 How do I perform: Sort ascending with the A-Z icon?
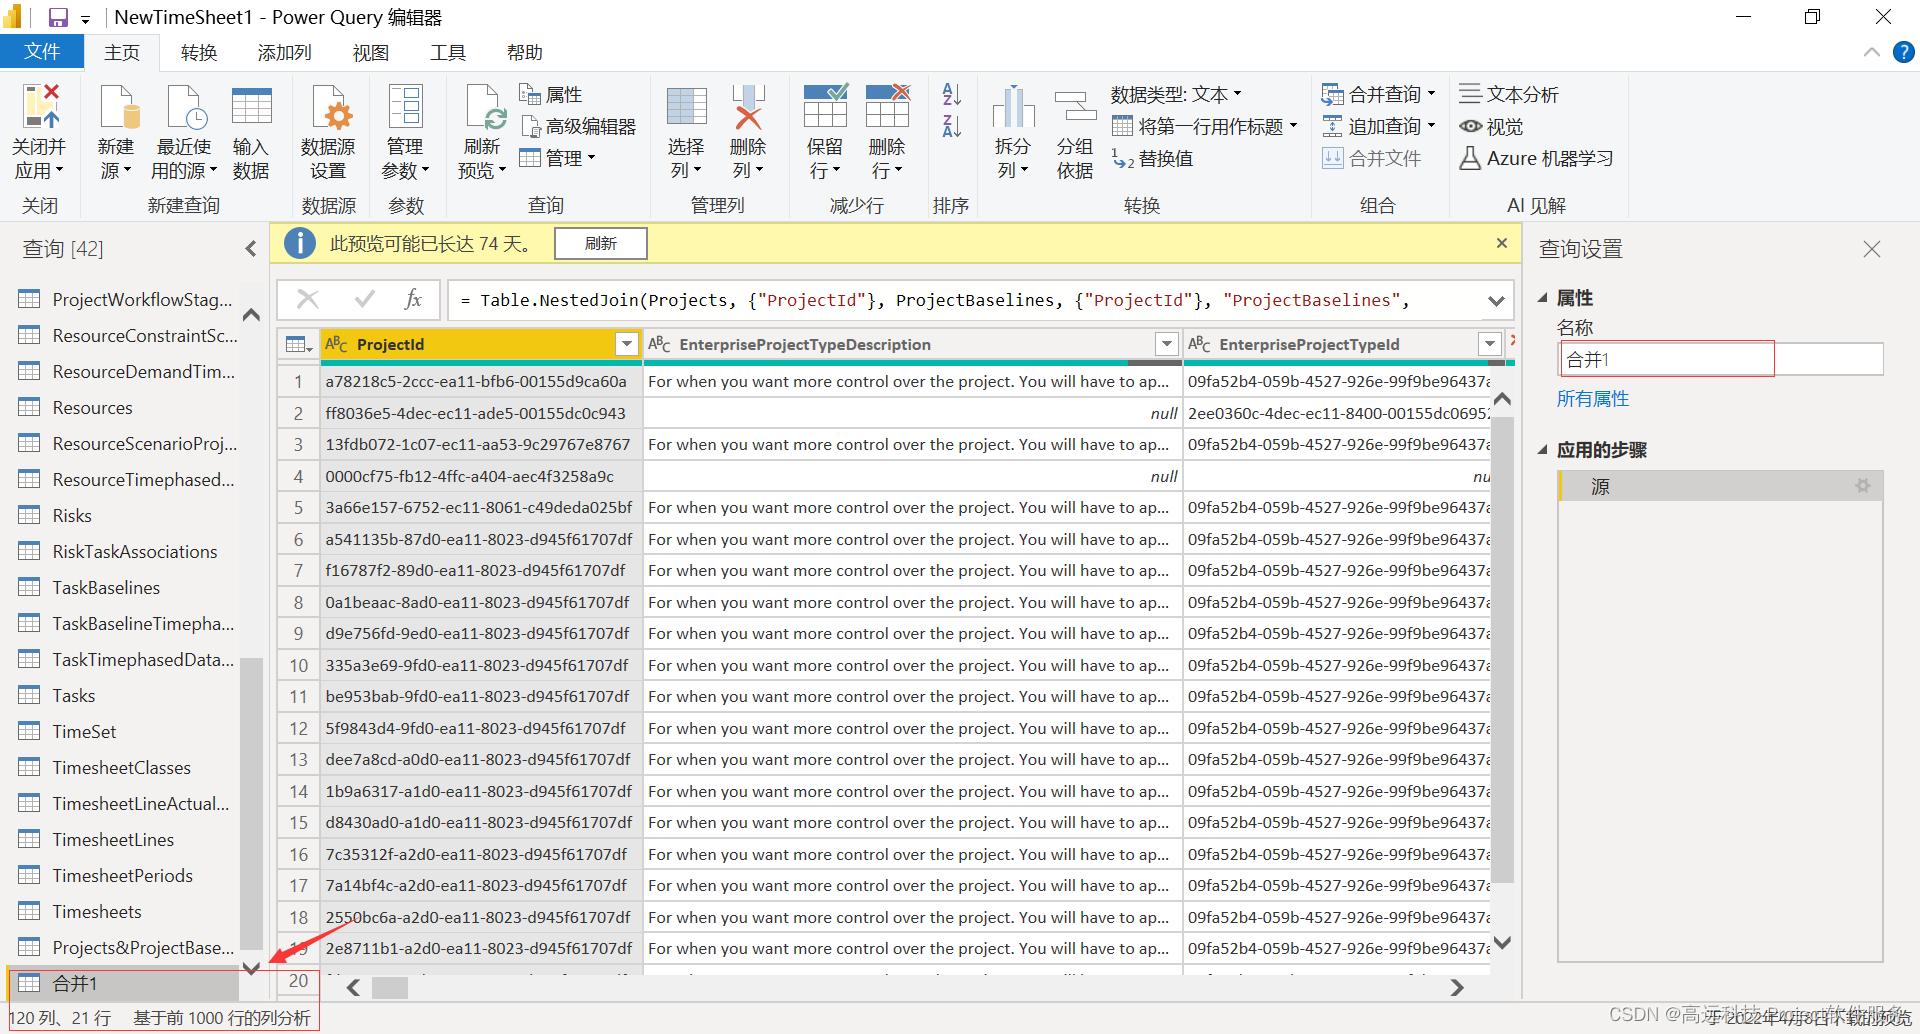pyautogui.click(x=951, y=94)
